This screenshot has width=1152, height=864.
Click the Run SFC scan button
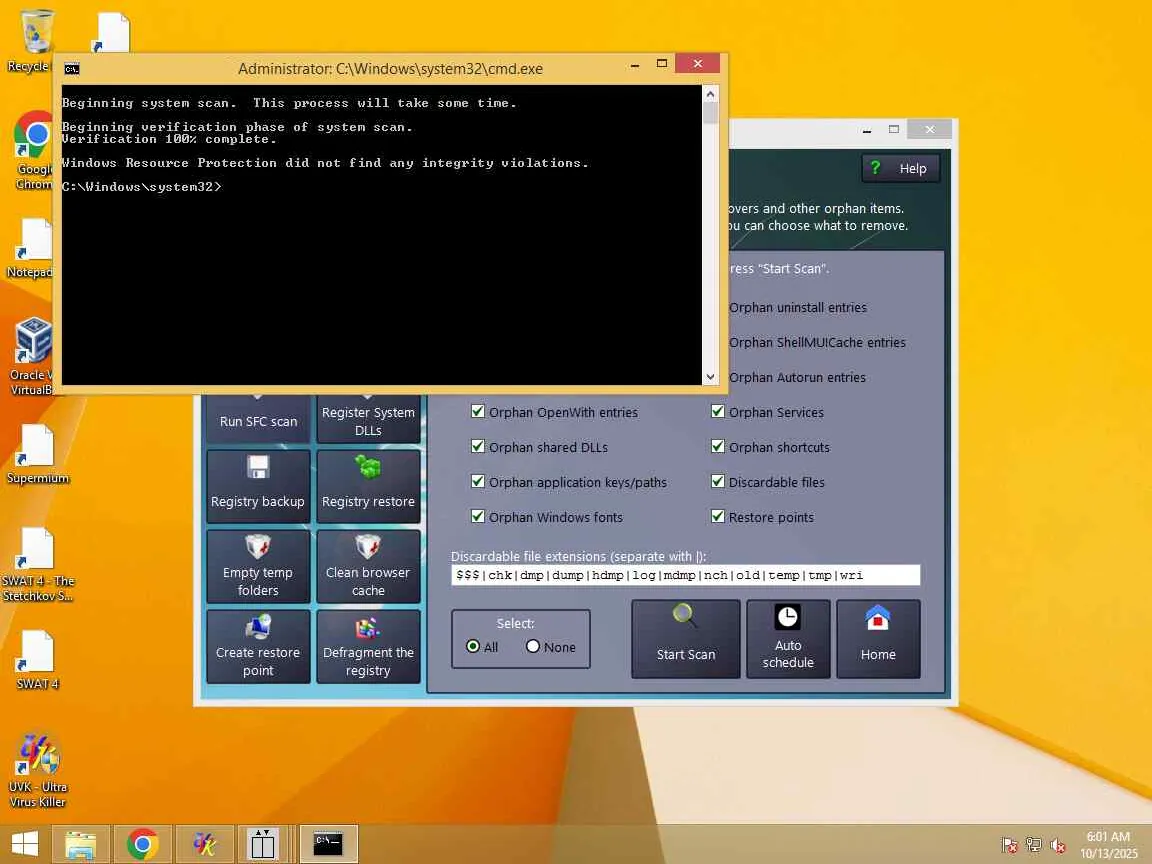click(x=258, y=419)
